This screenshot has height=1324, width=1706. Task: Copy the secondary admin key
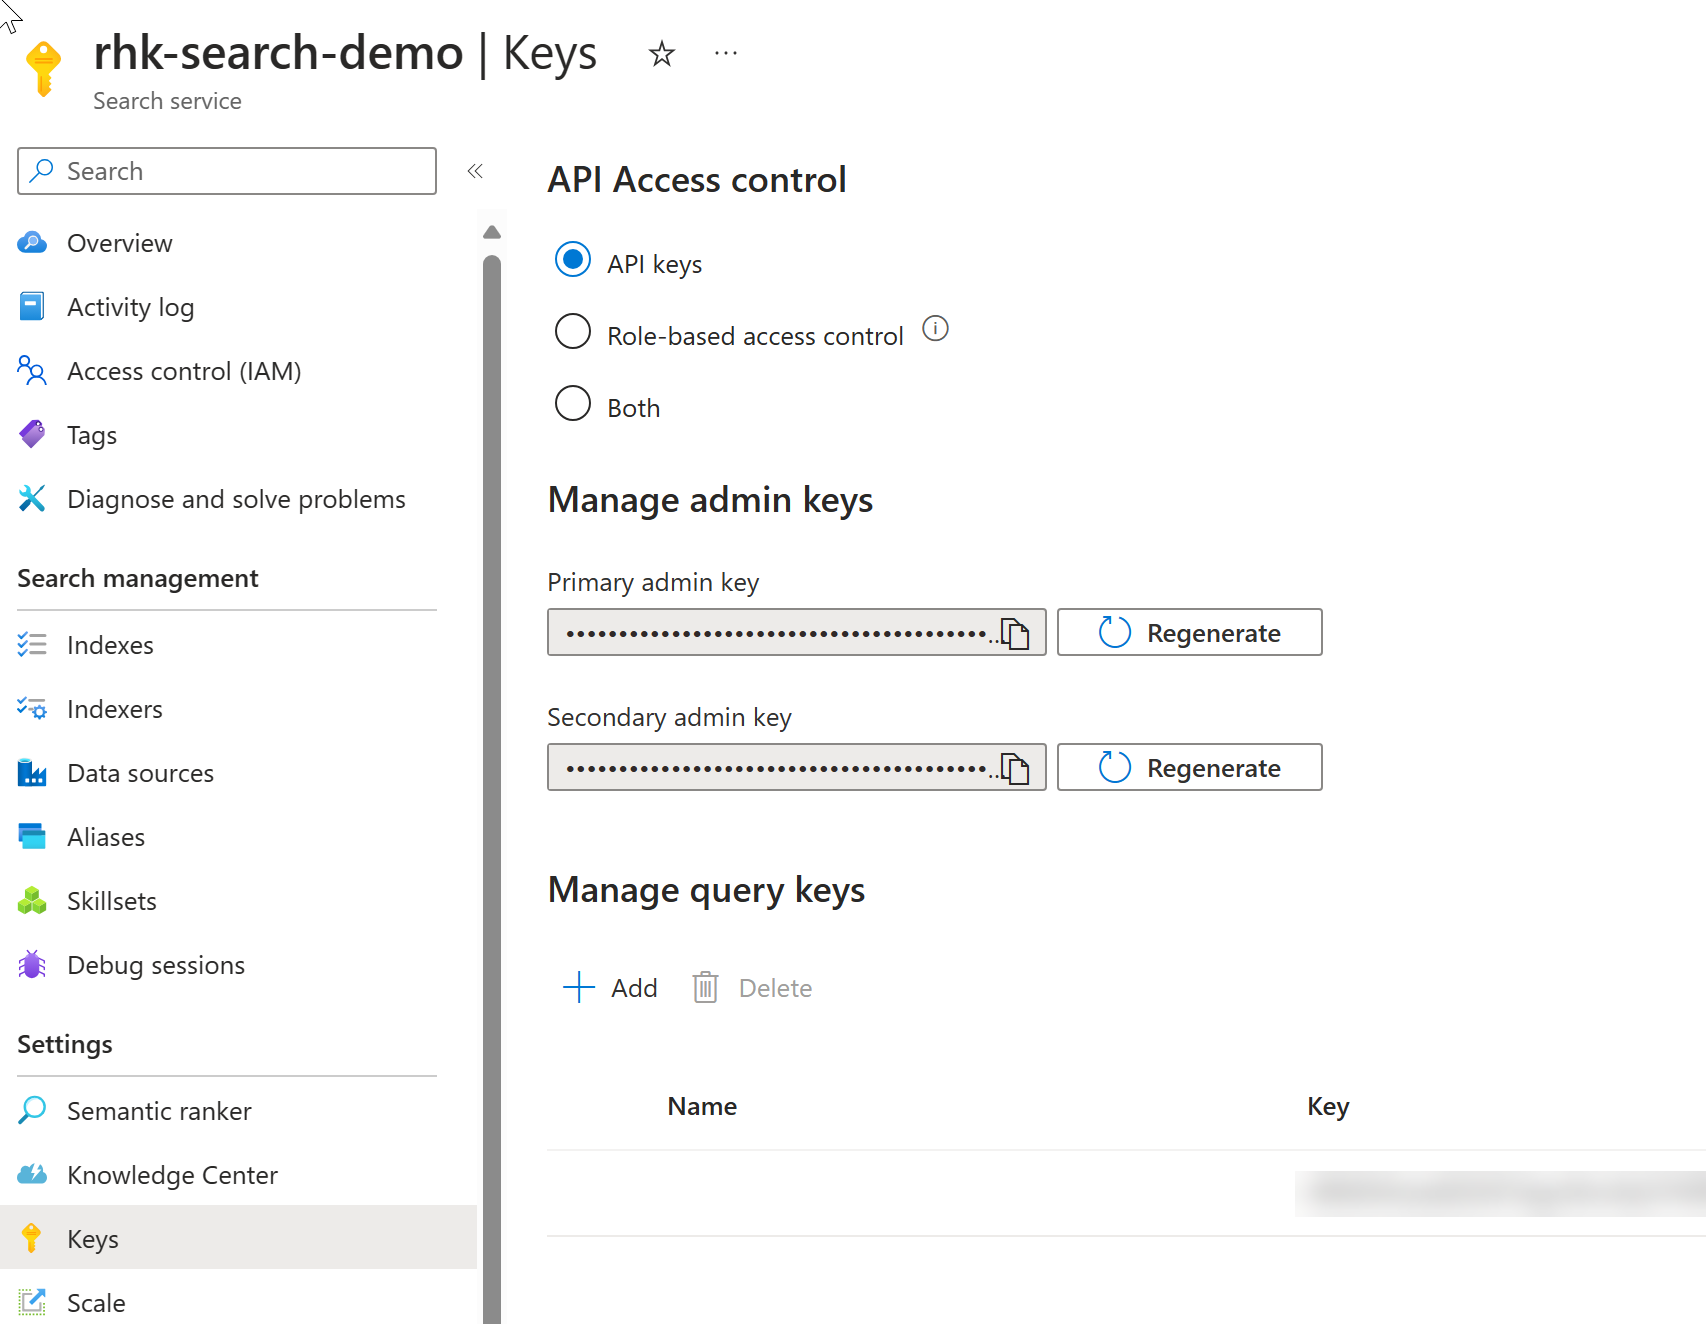tap(1016, 768)
